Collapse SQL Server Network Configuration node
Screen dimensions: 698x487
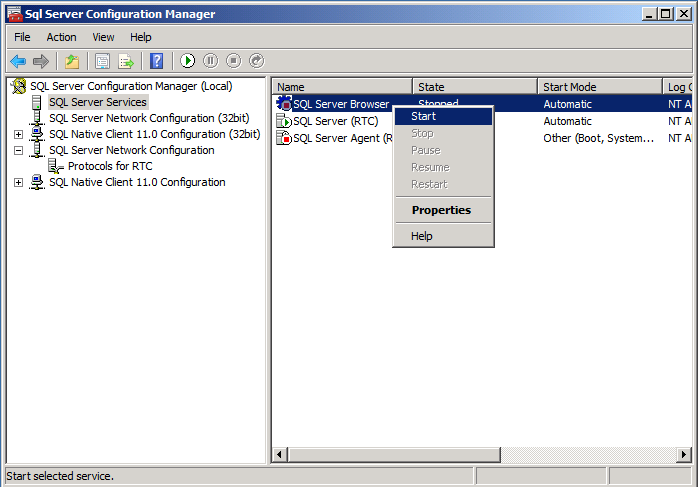(x=18, y=150)
